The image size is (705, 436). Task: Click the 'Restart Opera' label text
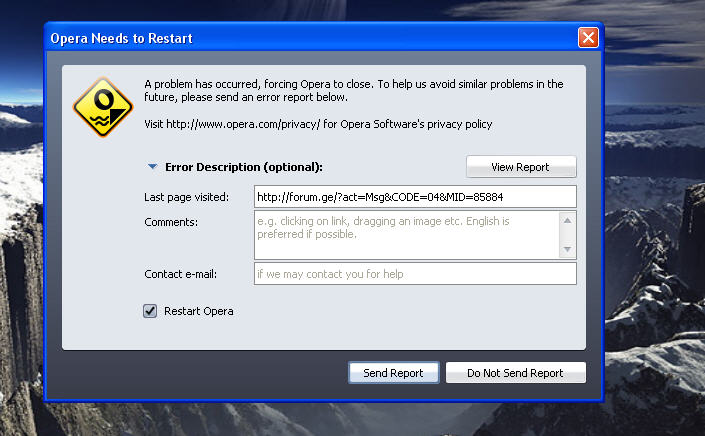(199, 311)
